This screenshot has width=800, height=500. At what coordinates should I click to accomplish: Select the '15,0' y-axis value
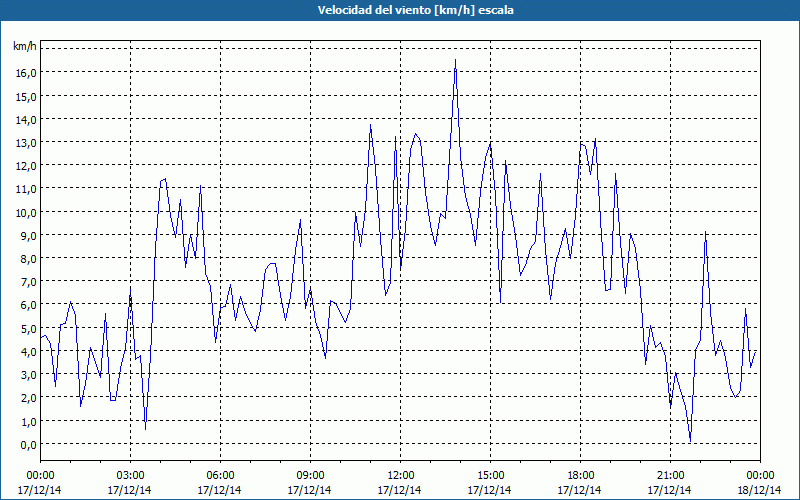click(x=26, y=96)
